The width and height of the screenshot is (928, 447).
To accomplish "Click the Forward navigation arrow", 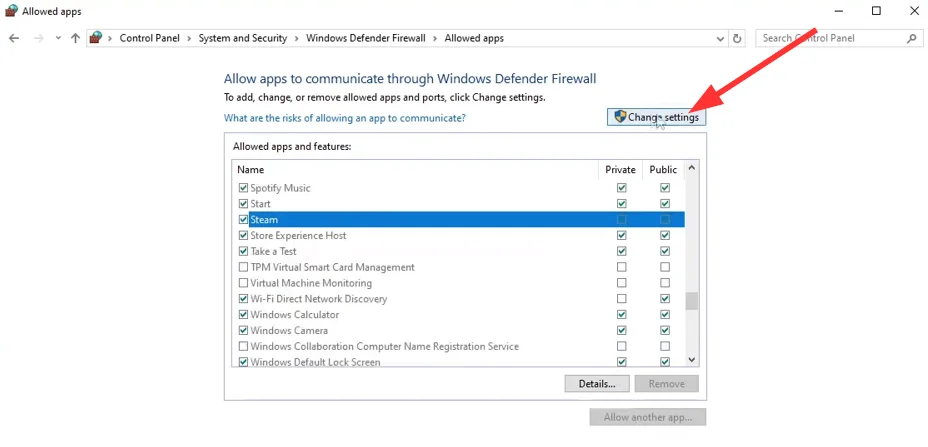I will (x=39, y=38).
